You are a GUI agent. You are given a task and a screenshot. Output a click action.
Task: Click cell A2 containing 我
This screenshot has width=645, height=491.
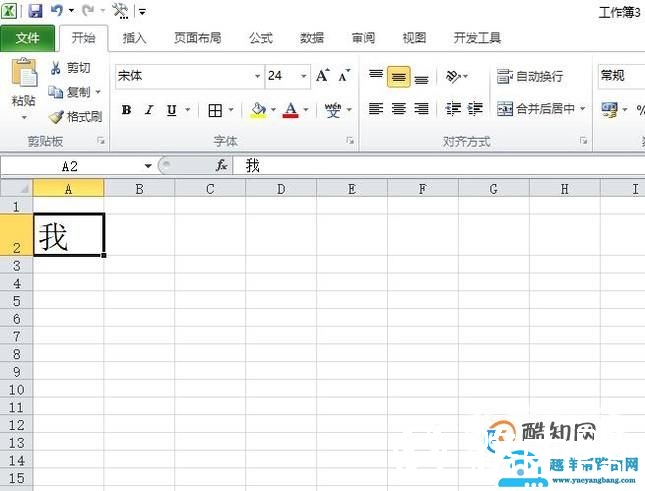click(x=68, y=234)
